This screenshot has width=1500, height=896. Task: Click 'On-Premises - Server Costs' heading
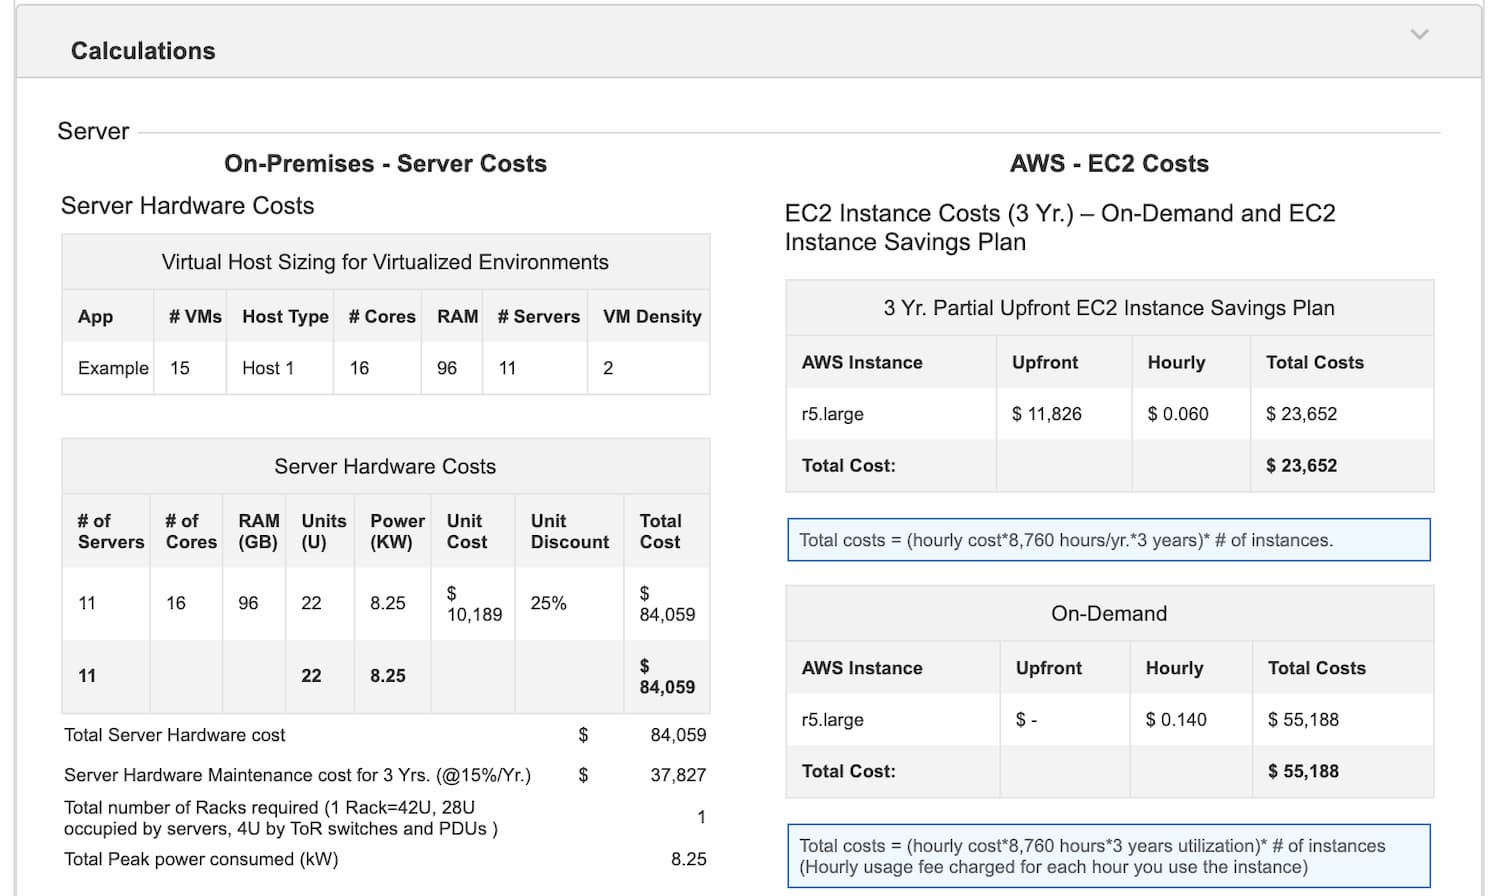pyautogui.click(x=385, y=163)
